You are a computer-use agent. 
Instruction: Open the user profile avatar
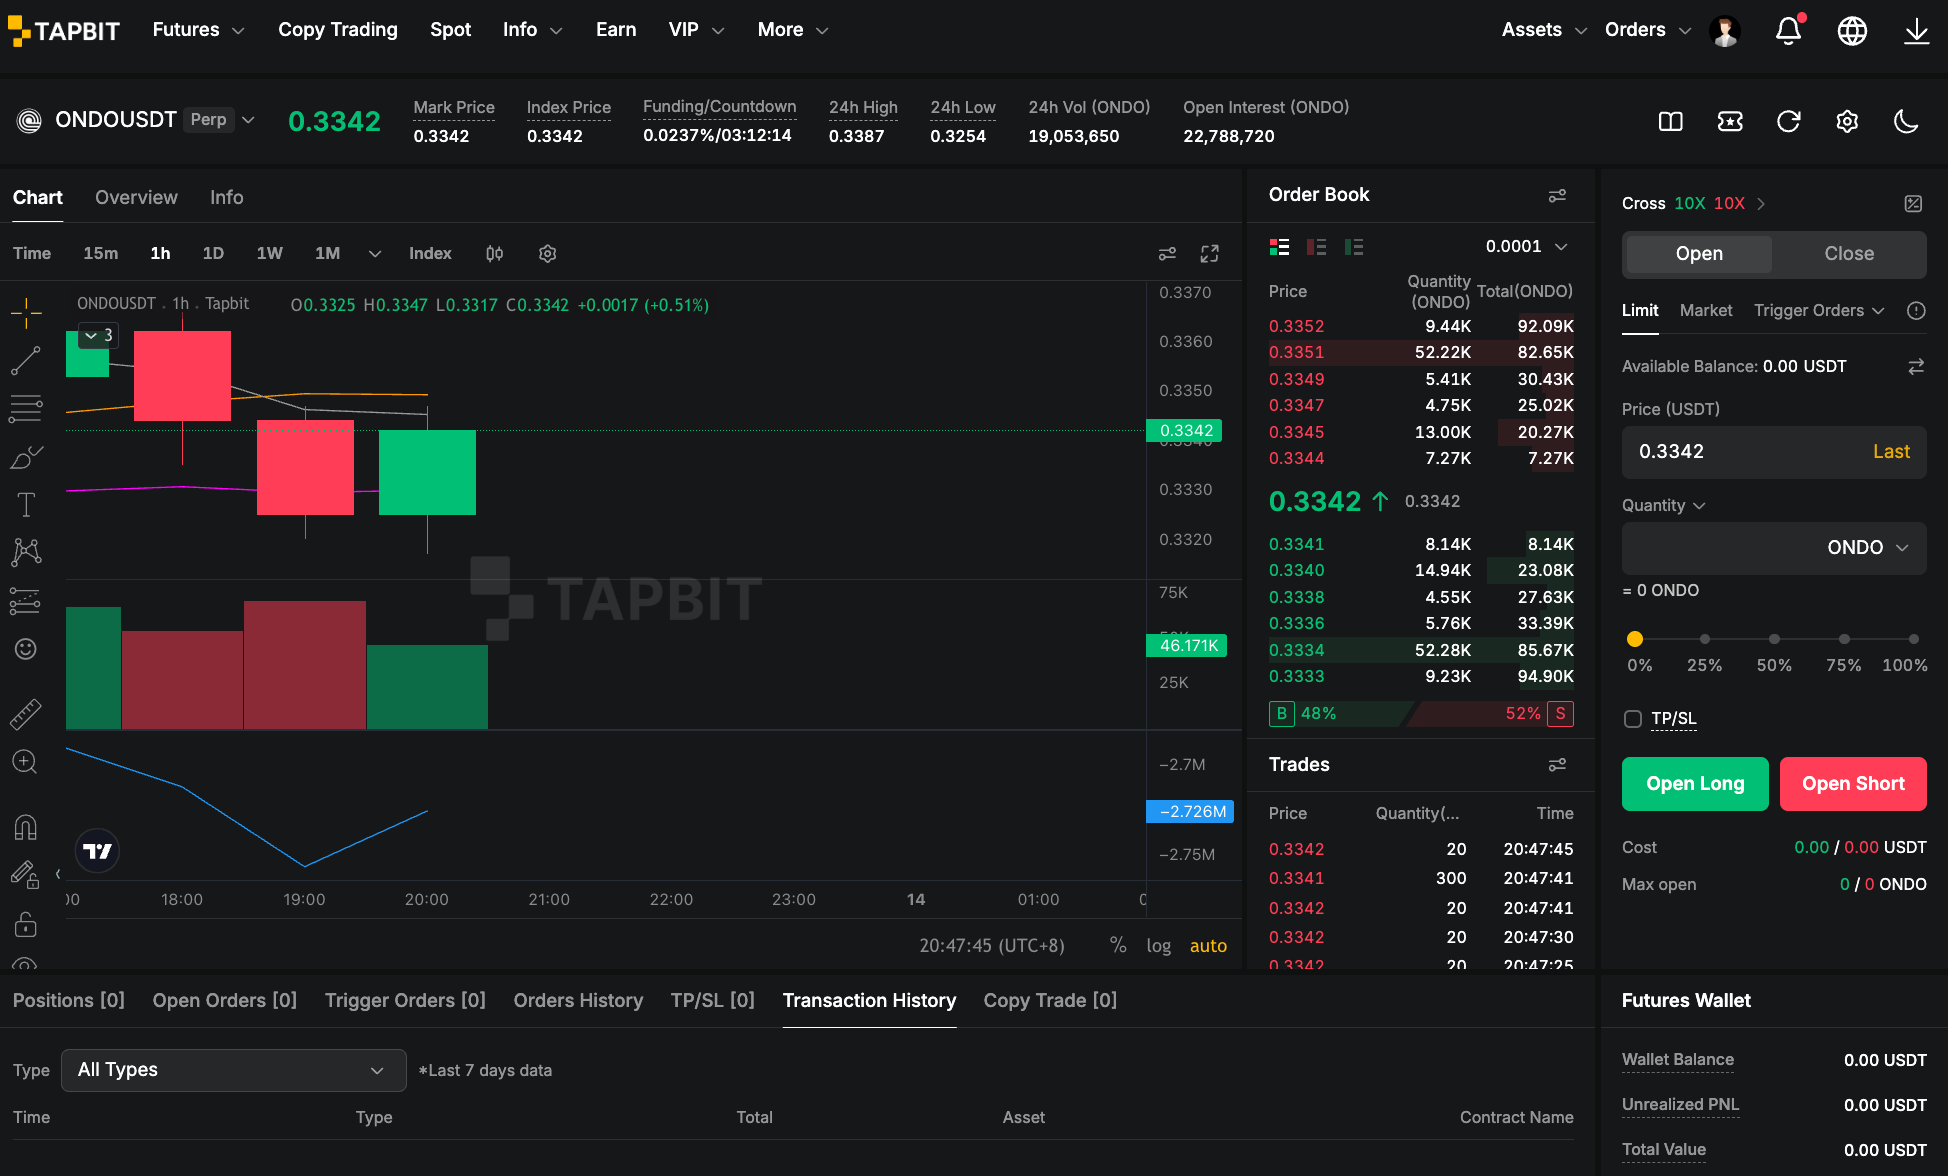click(x=1724, y=31)
